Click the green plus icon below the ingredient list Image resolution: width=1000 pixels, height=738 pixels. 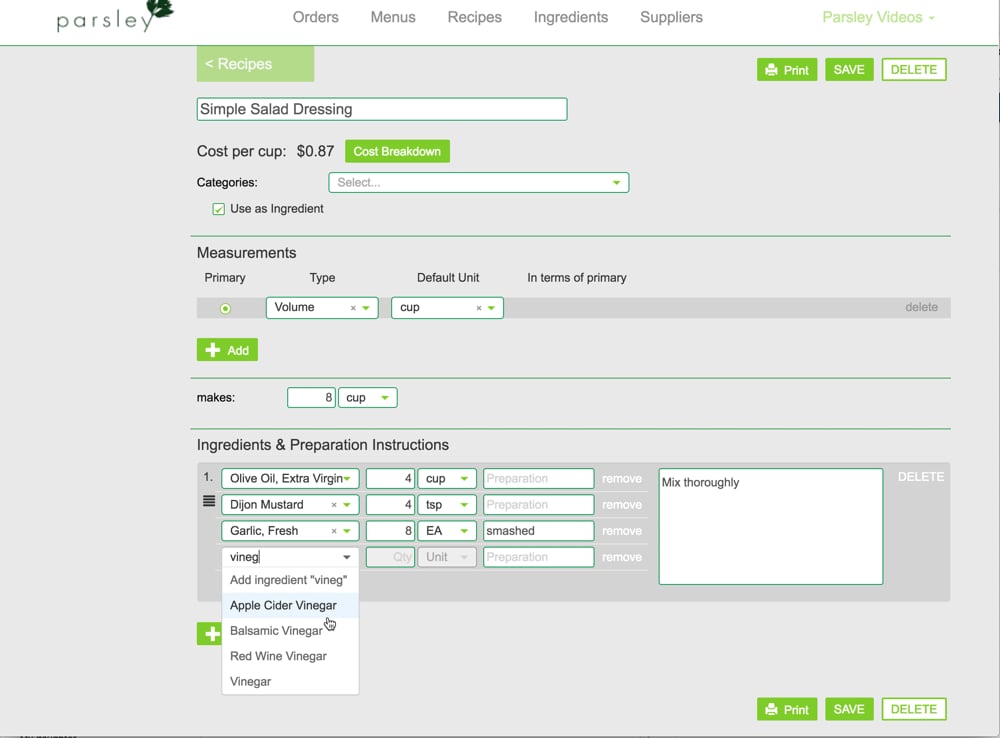210,633
